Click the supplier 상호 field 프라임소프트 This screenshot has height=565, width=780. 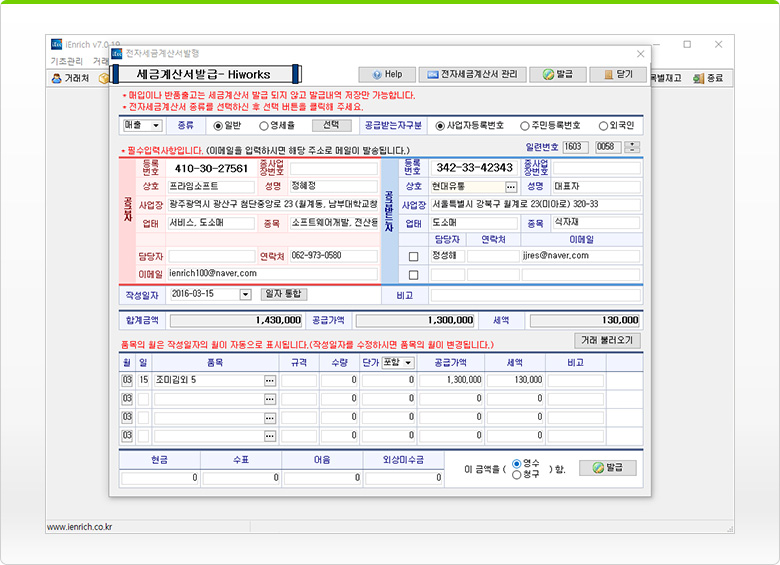(x=211, y=187)
